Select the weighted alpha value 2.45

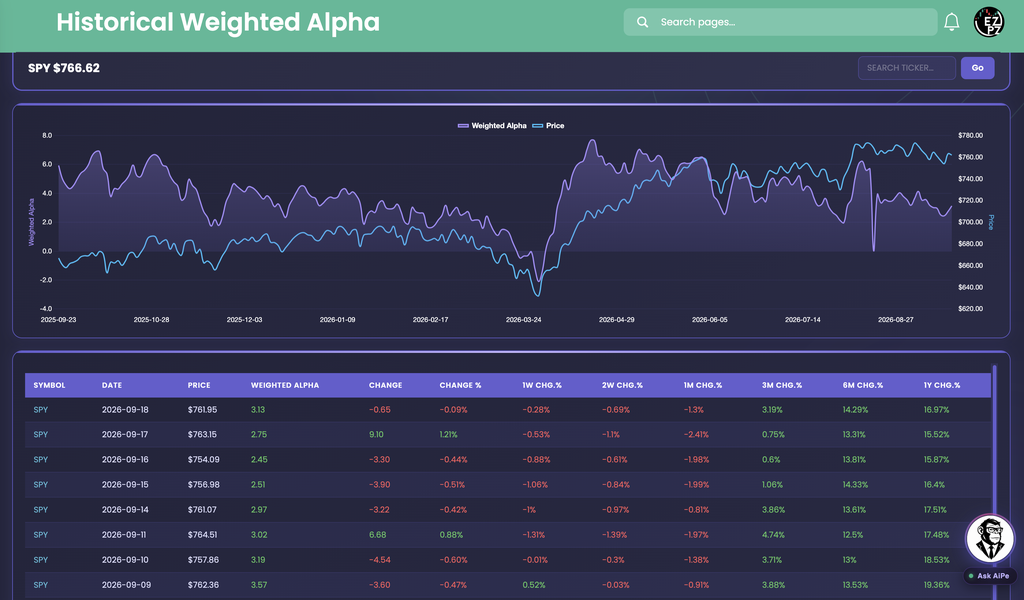[259, 460]
